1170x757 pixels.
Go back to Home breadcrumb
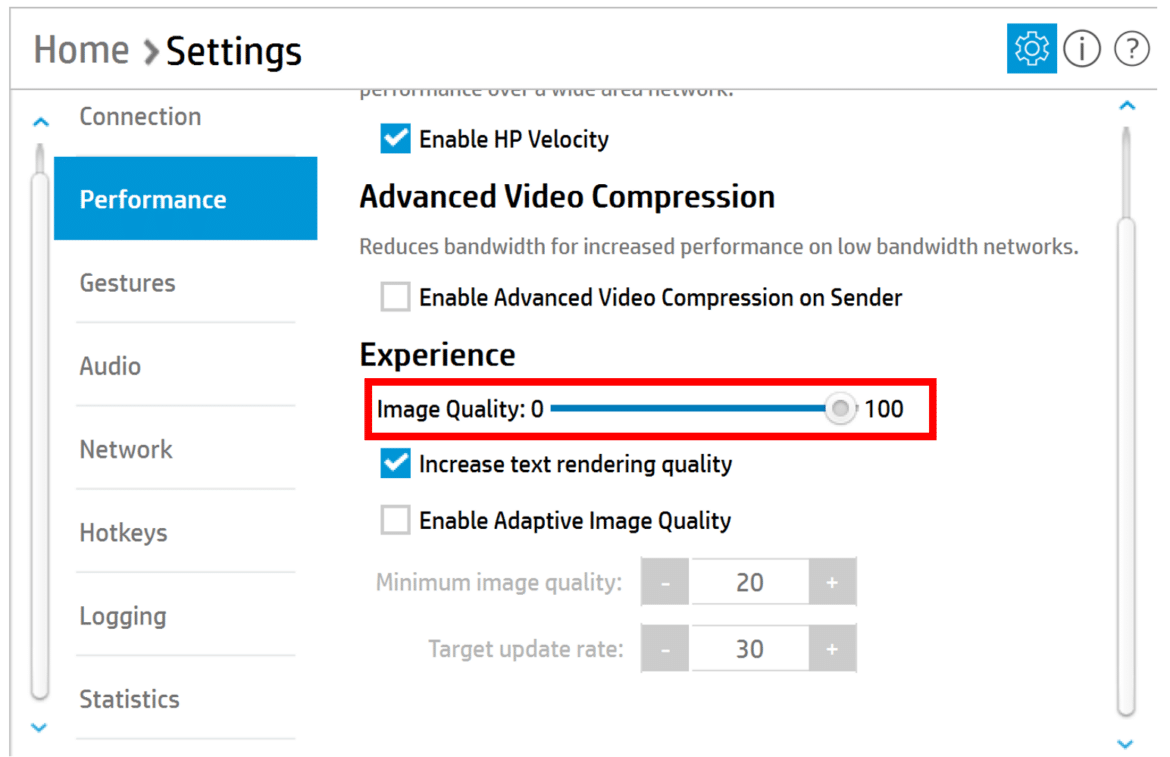(x=81, y=50)
